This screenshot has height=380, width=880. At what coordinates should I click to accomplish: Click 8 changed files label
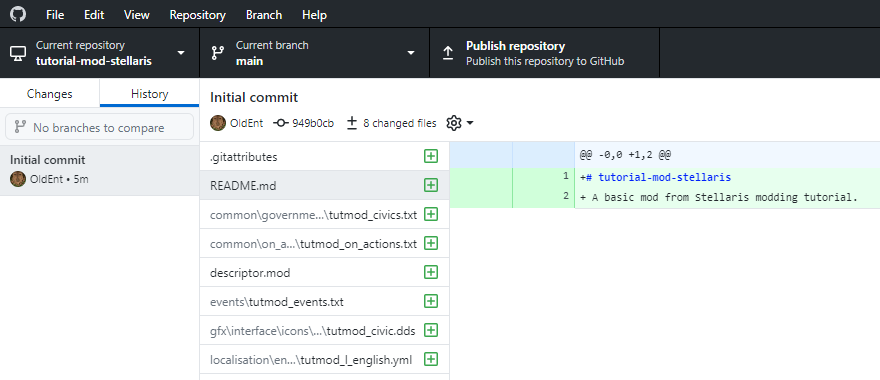(x=400, y=123)
